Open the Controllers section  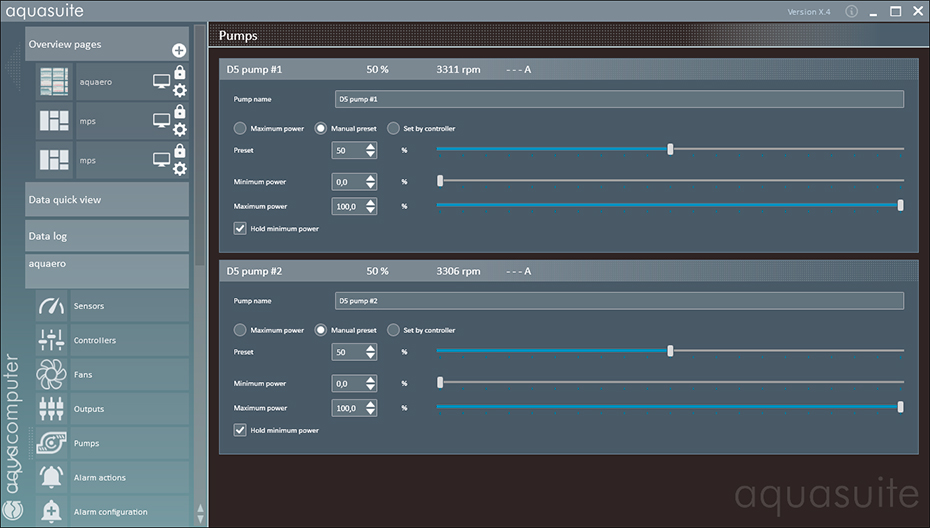(x=129, y=341)
